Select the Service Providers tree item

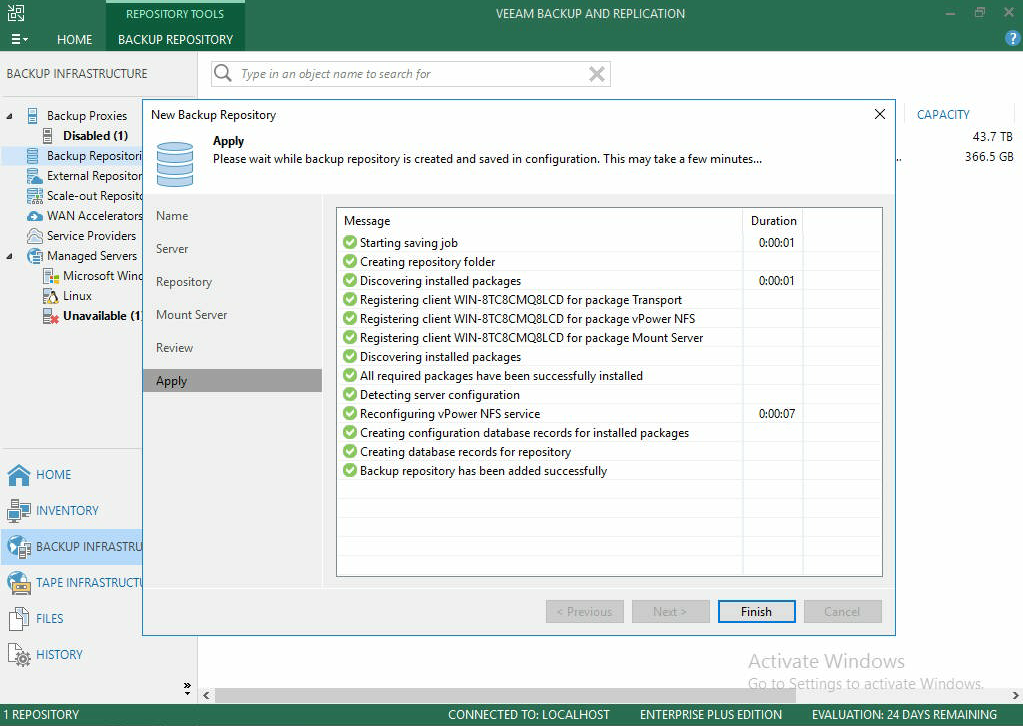(x=91, y=236)
